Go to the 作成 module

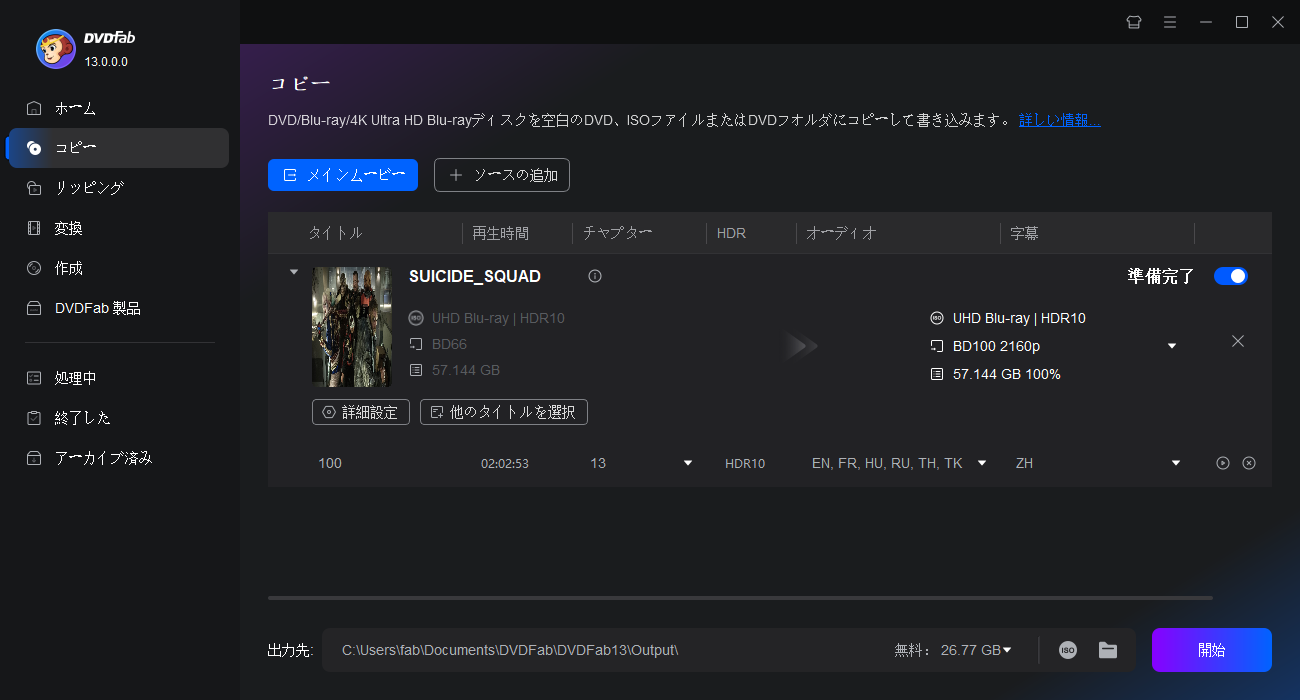tap(119, 268)
